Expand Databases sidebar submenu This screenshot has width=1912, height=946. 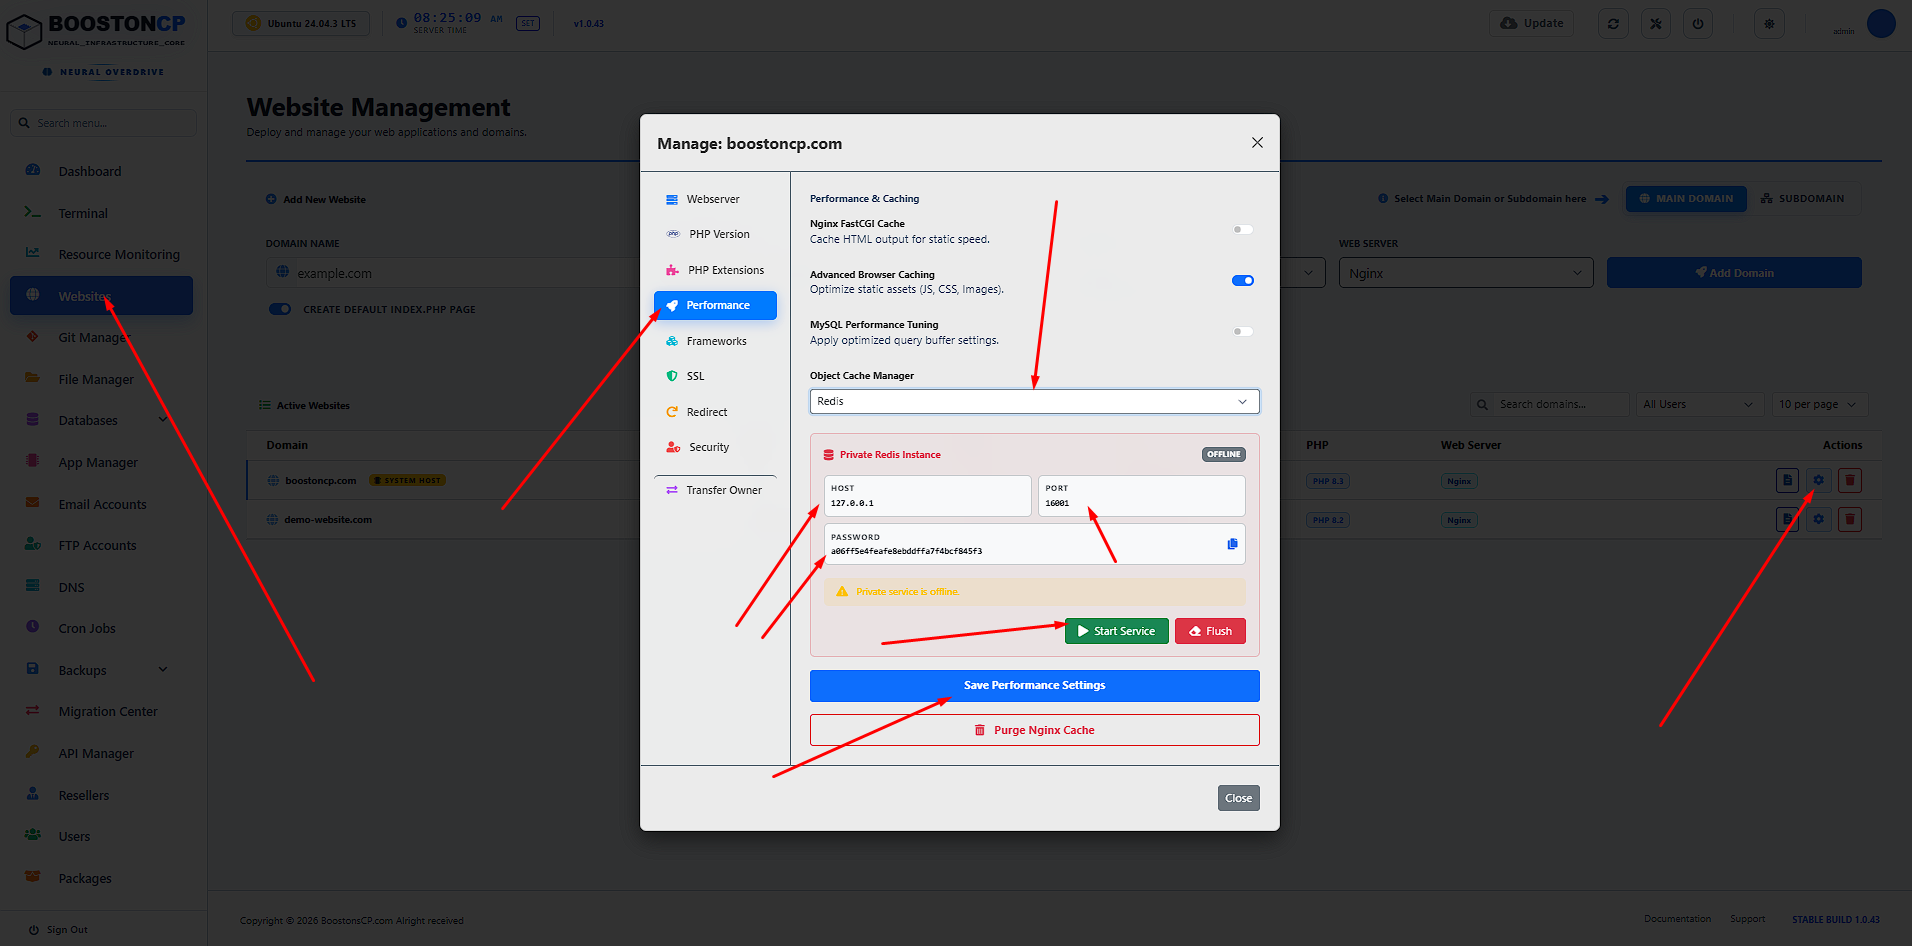[101, 420]
